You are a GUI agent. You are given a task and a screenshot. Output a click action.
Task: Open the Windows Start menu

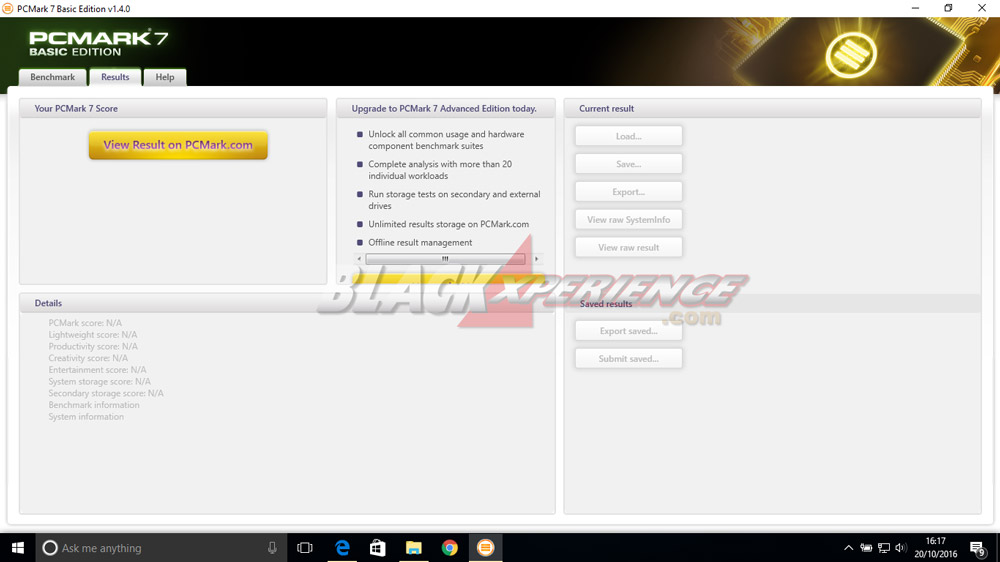[x=17, y=548]
